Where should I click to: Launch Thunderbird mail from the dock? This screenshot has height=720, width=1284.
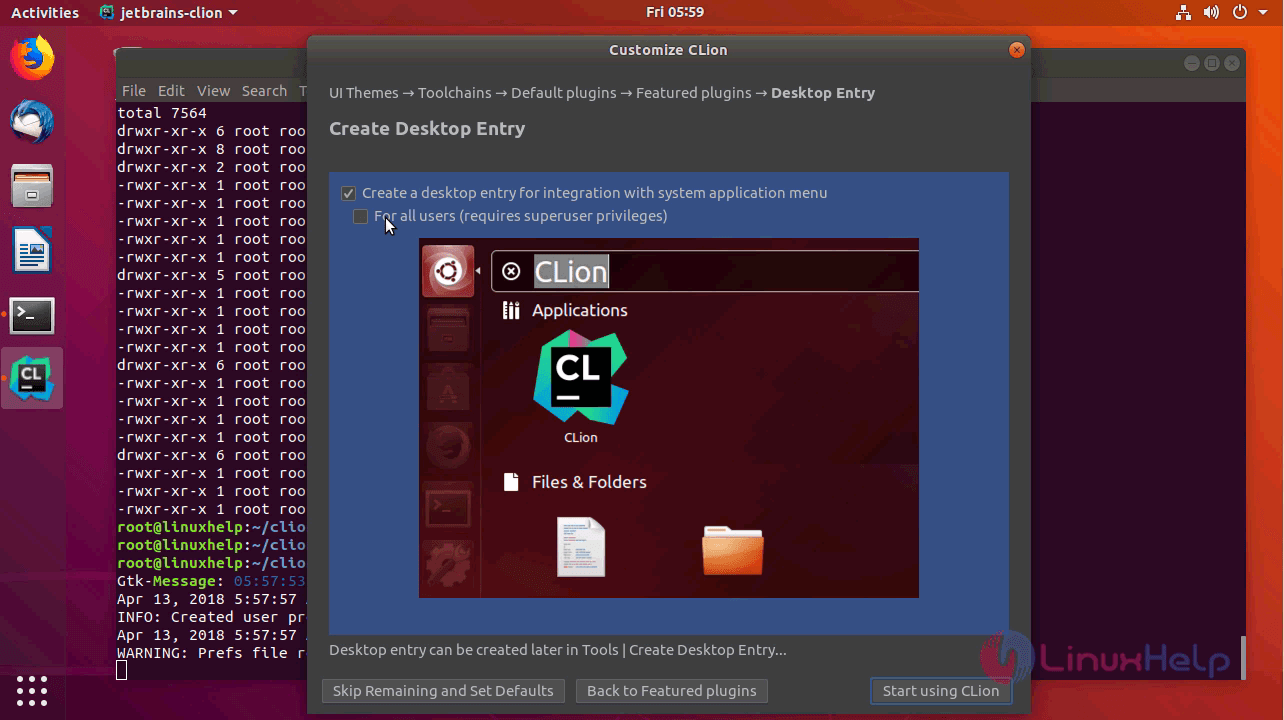coord(32,122)
